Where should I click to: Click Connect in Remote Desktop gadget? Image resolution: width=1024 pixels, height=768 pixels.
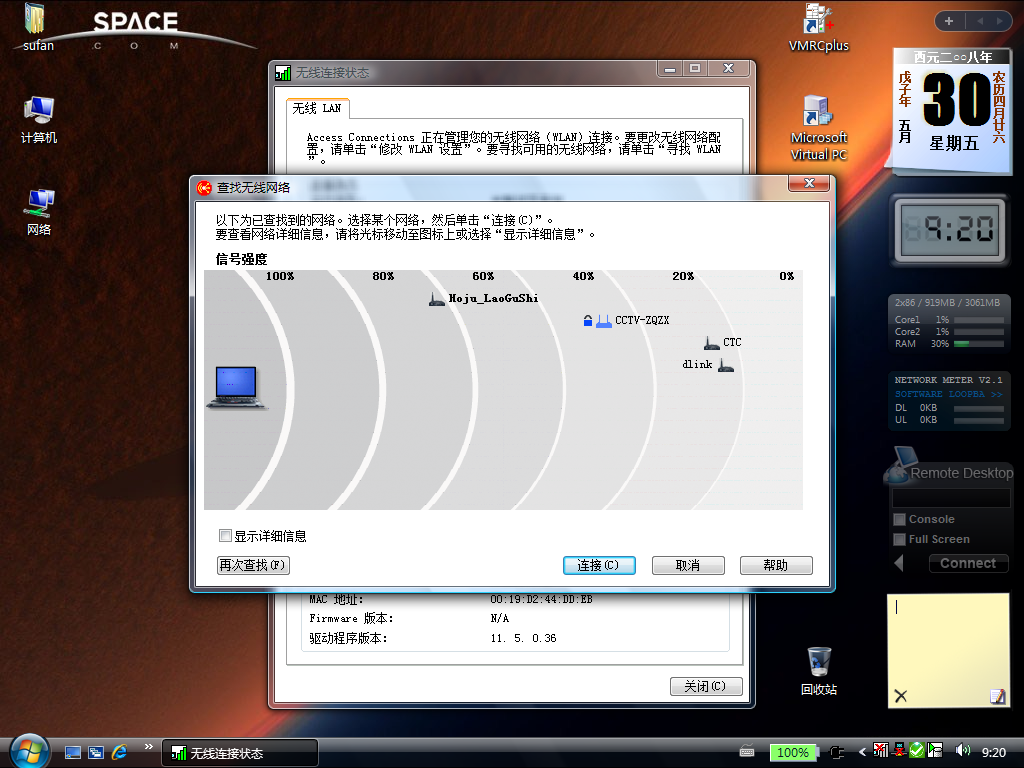[x=968, y=563]
